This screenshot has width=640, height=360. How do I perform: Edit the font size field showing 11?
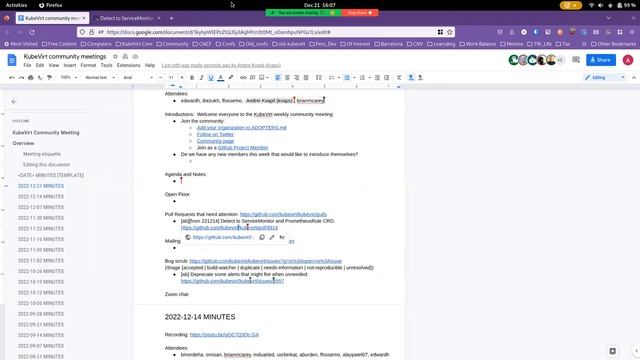[x=171, y=78]
